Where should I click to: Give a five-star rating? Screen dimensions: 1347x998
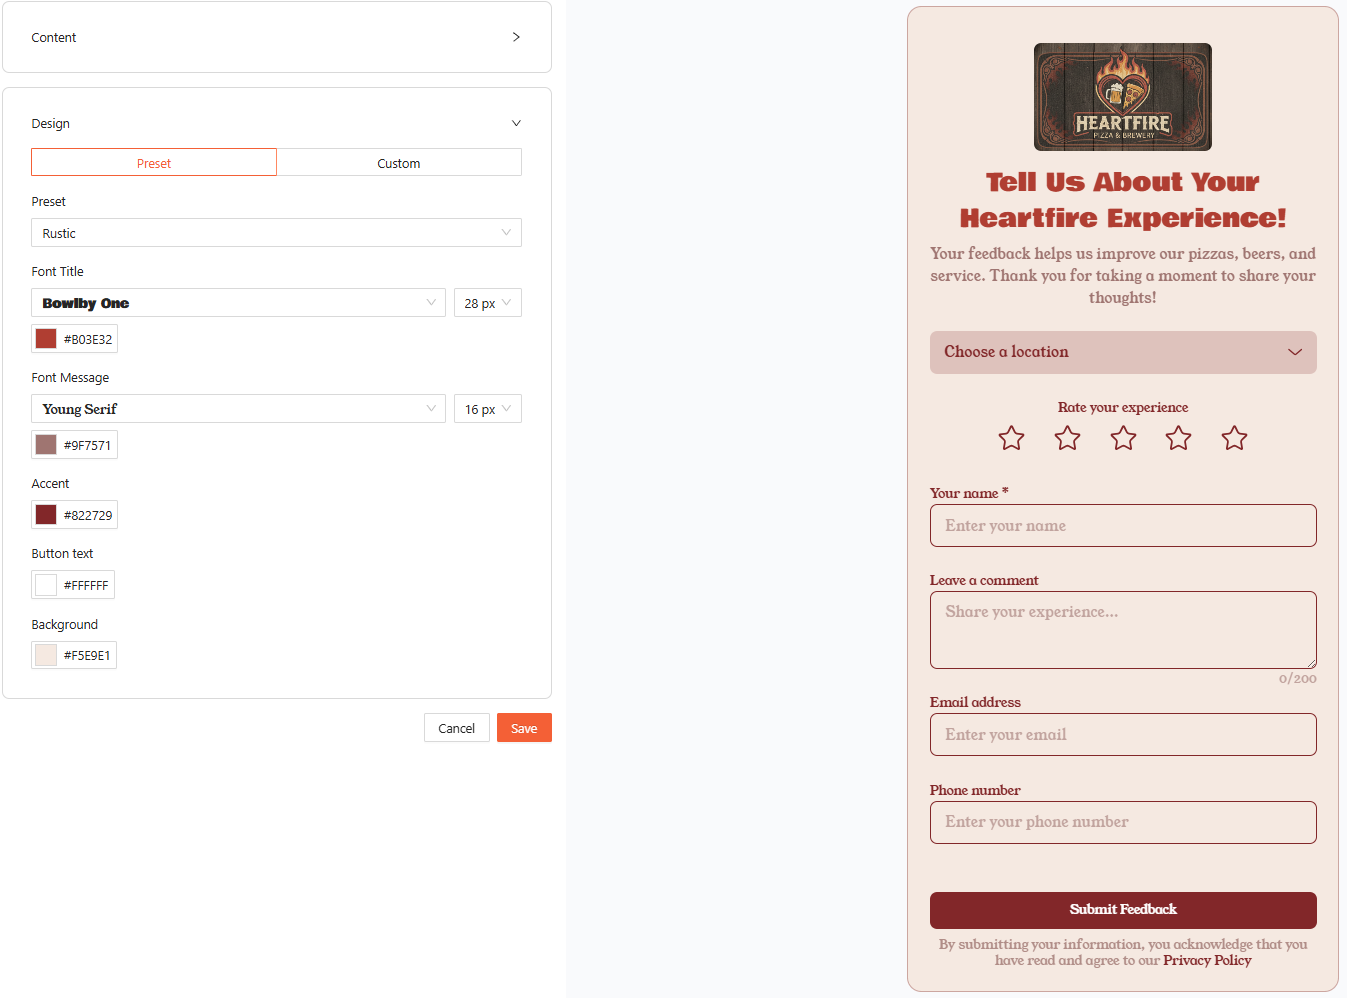click(1234, 438)
